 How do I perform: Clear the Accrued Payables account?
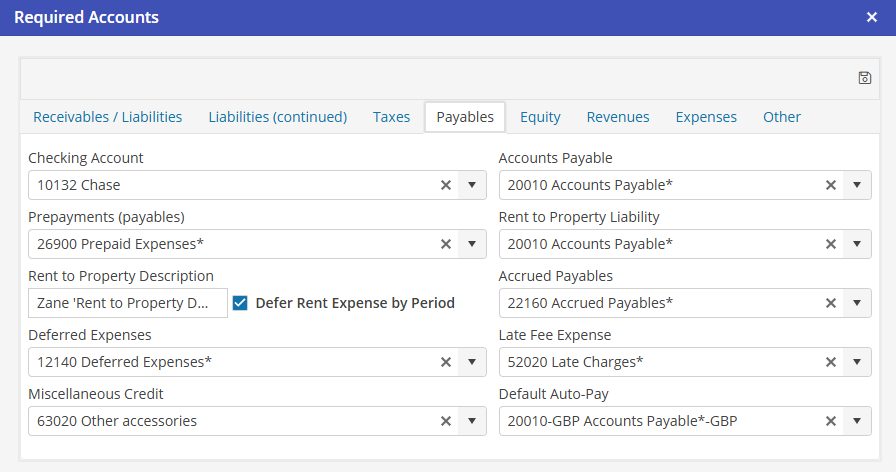pyautogui.click(x=830, y=303)
